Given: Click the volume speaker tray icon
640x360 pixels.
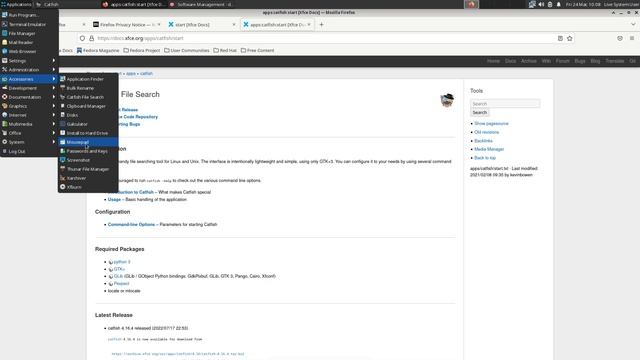Looking at the screenshot, I should click(x=541, y=4).
